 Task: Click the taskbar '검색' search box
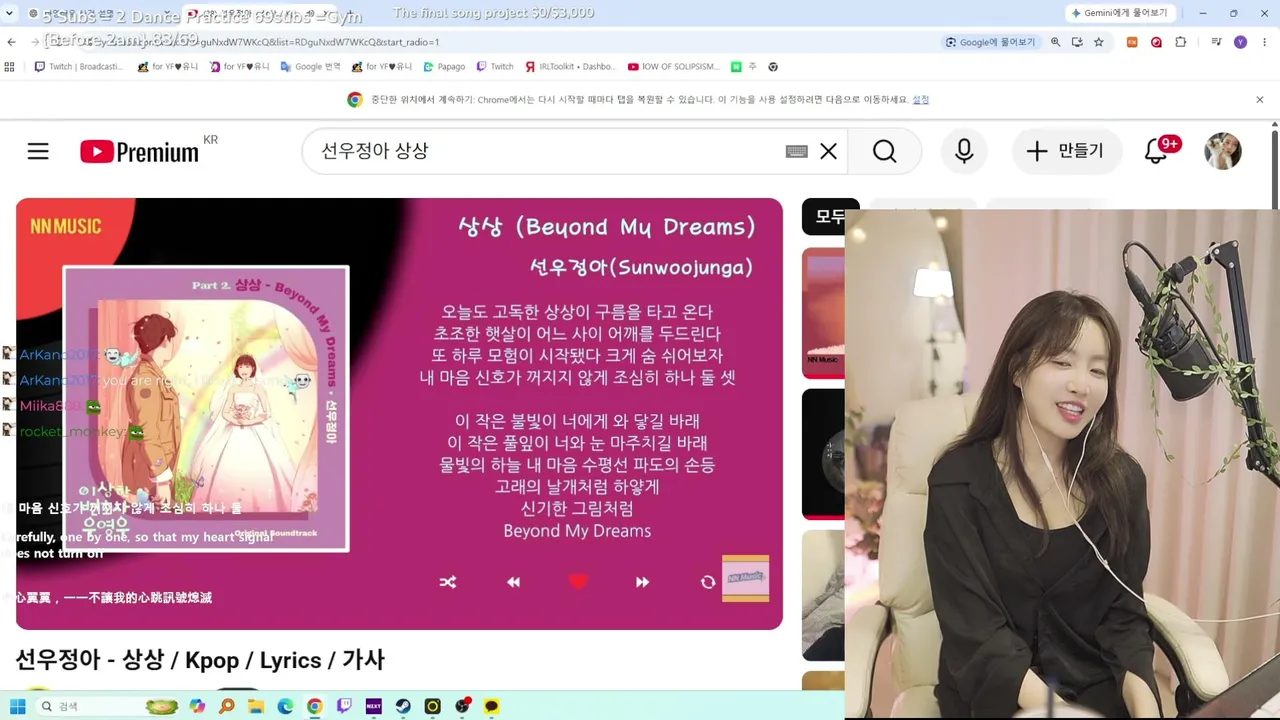point(108,706)
